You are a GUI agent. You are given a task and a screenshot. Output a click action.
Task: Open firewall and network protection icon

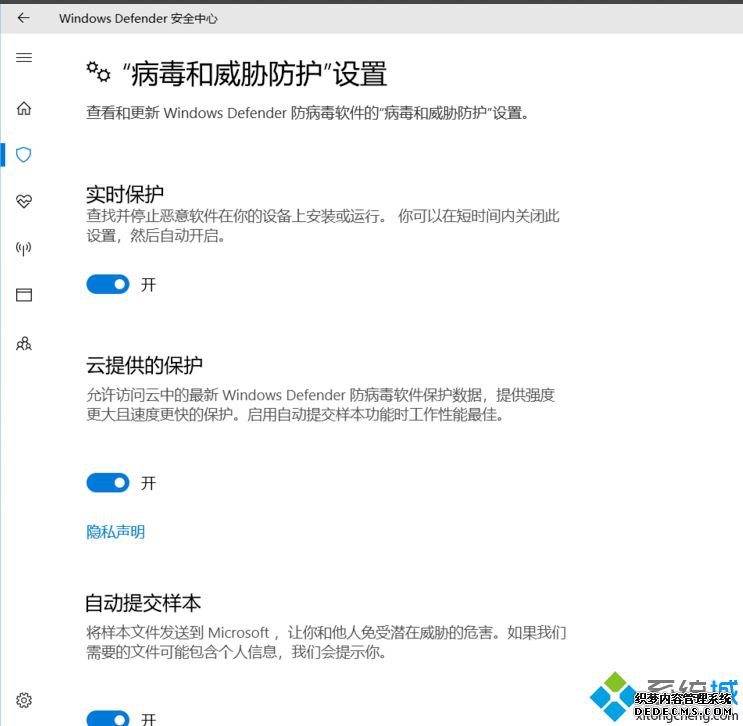24,248
